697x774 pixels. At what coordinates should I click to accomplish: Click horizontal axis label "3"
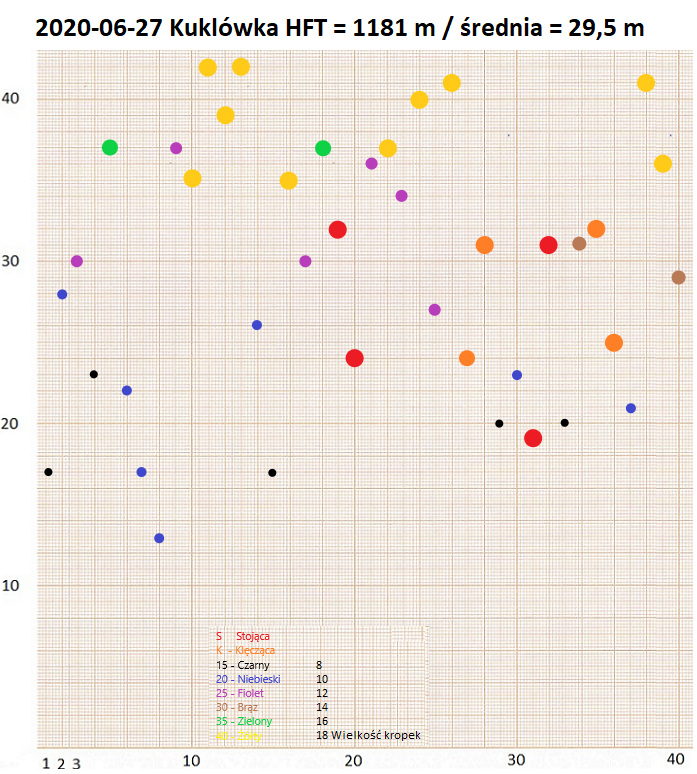[x=76, y=764]
